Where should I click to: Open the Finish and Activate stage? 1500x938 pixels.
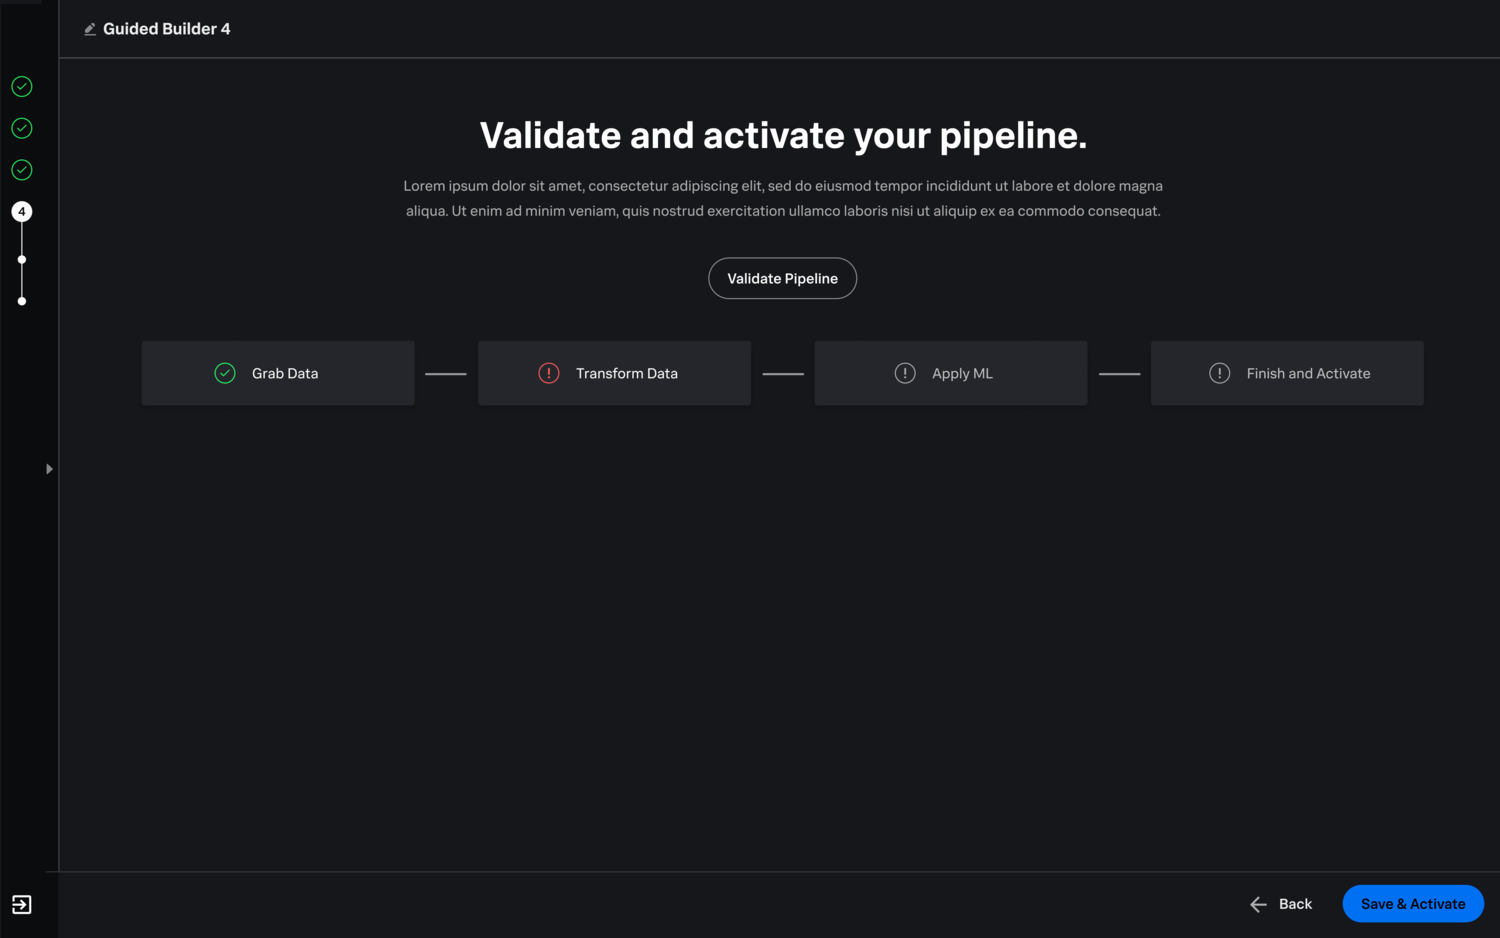[x=1287, y=373]
